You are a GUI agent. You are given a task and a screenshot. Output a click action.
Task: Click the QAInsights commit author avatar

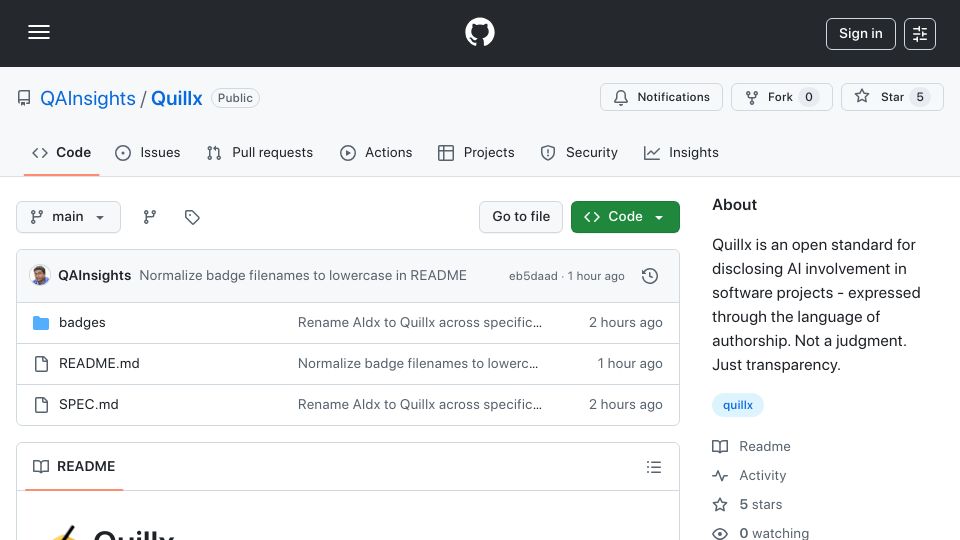40,276
